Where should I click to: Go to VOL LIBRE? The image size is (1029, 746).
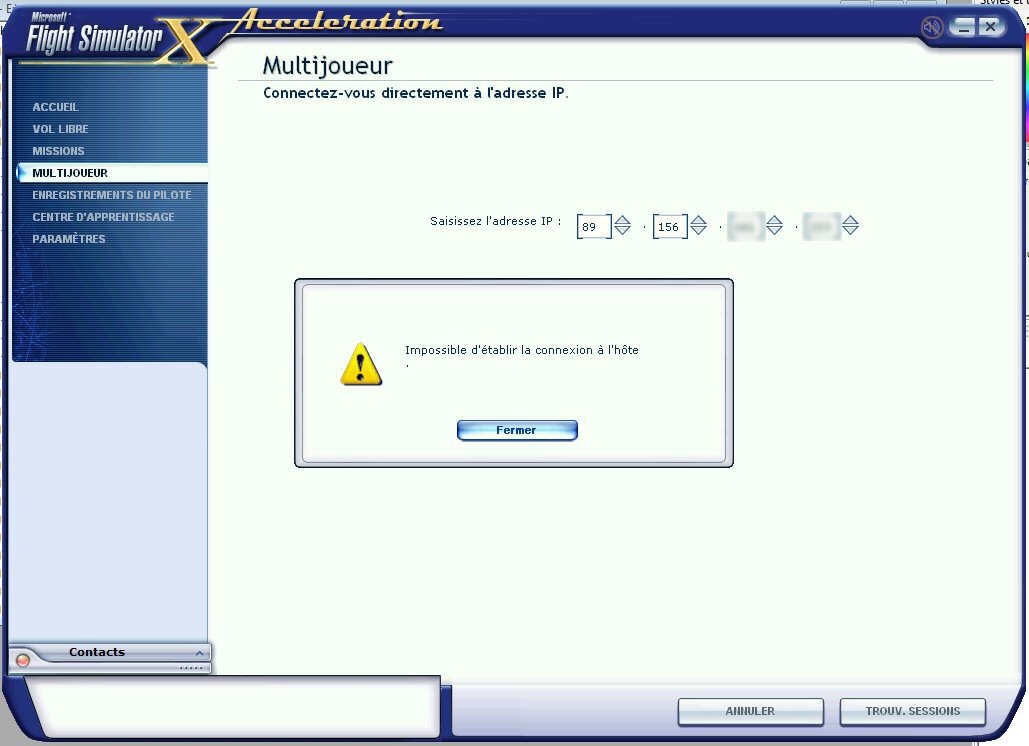60,129
